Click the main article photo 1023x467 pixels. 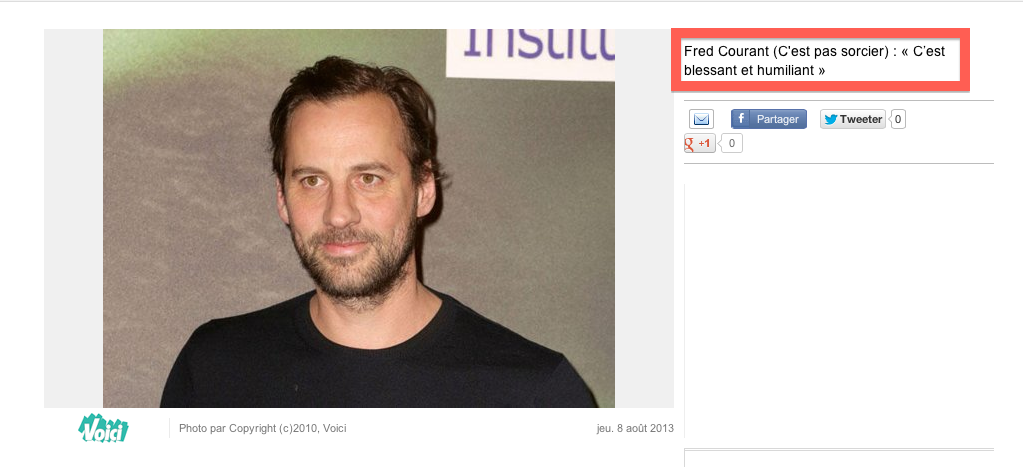[359, 218]
